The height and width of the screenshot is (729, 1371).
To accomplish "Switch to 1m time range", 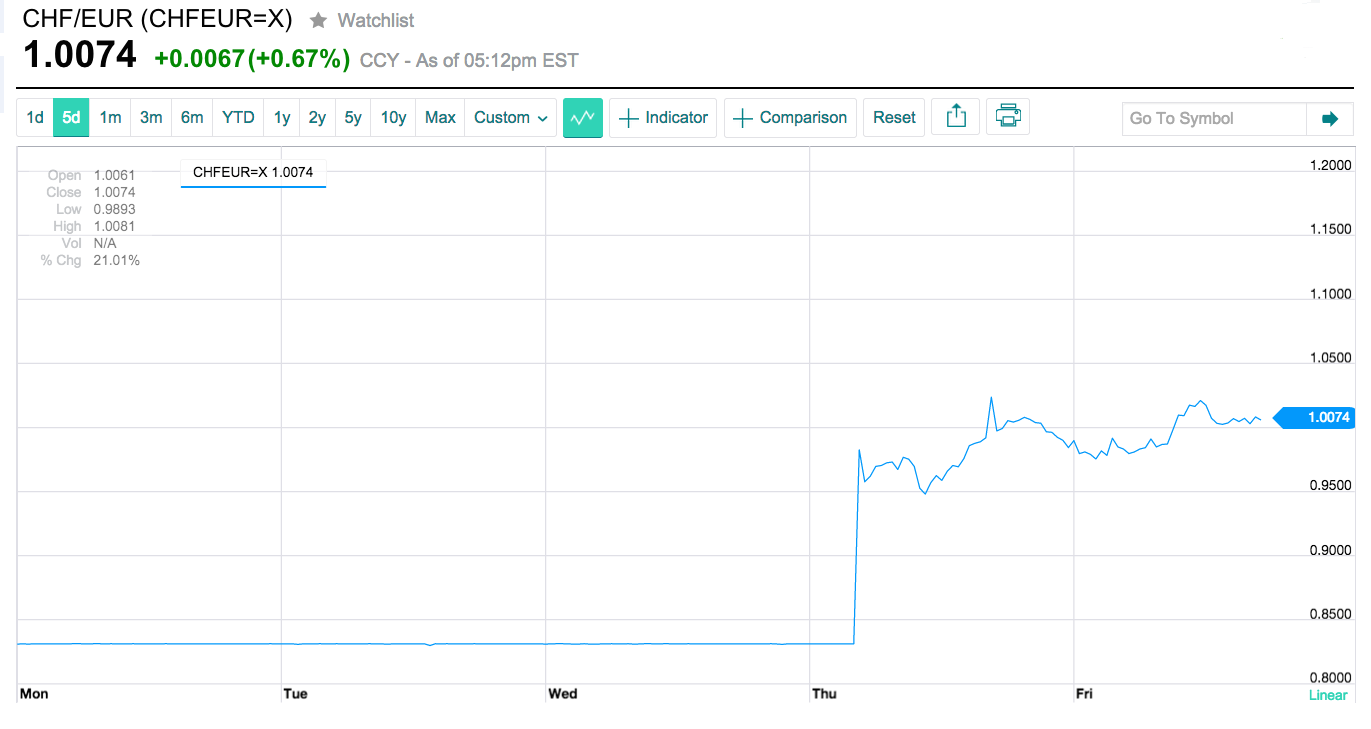I will click(x=110, y=118).
